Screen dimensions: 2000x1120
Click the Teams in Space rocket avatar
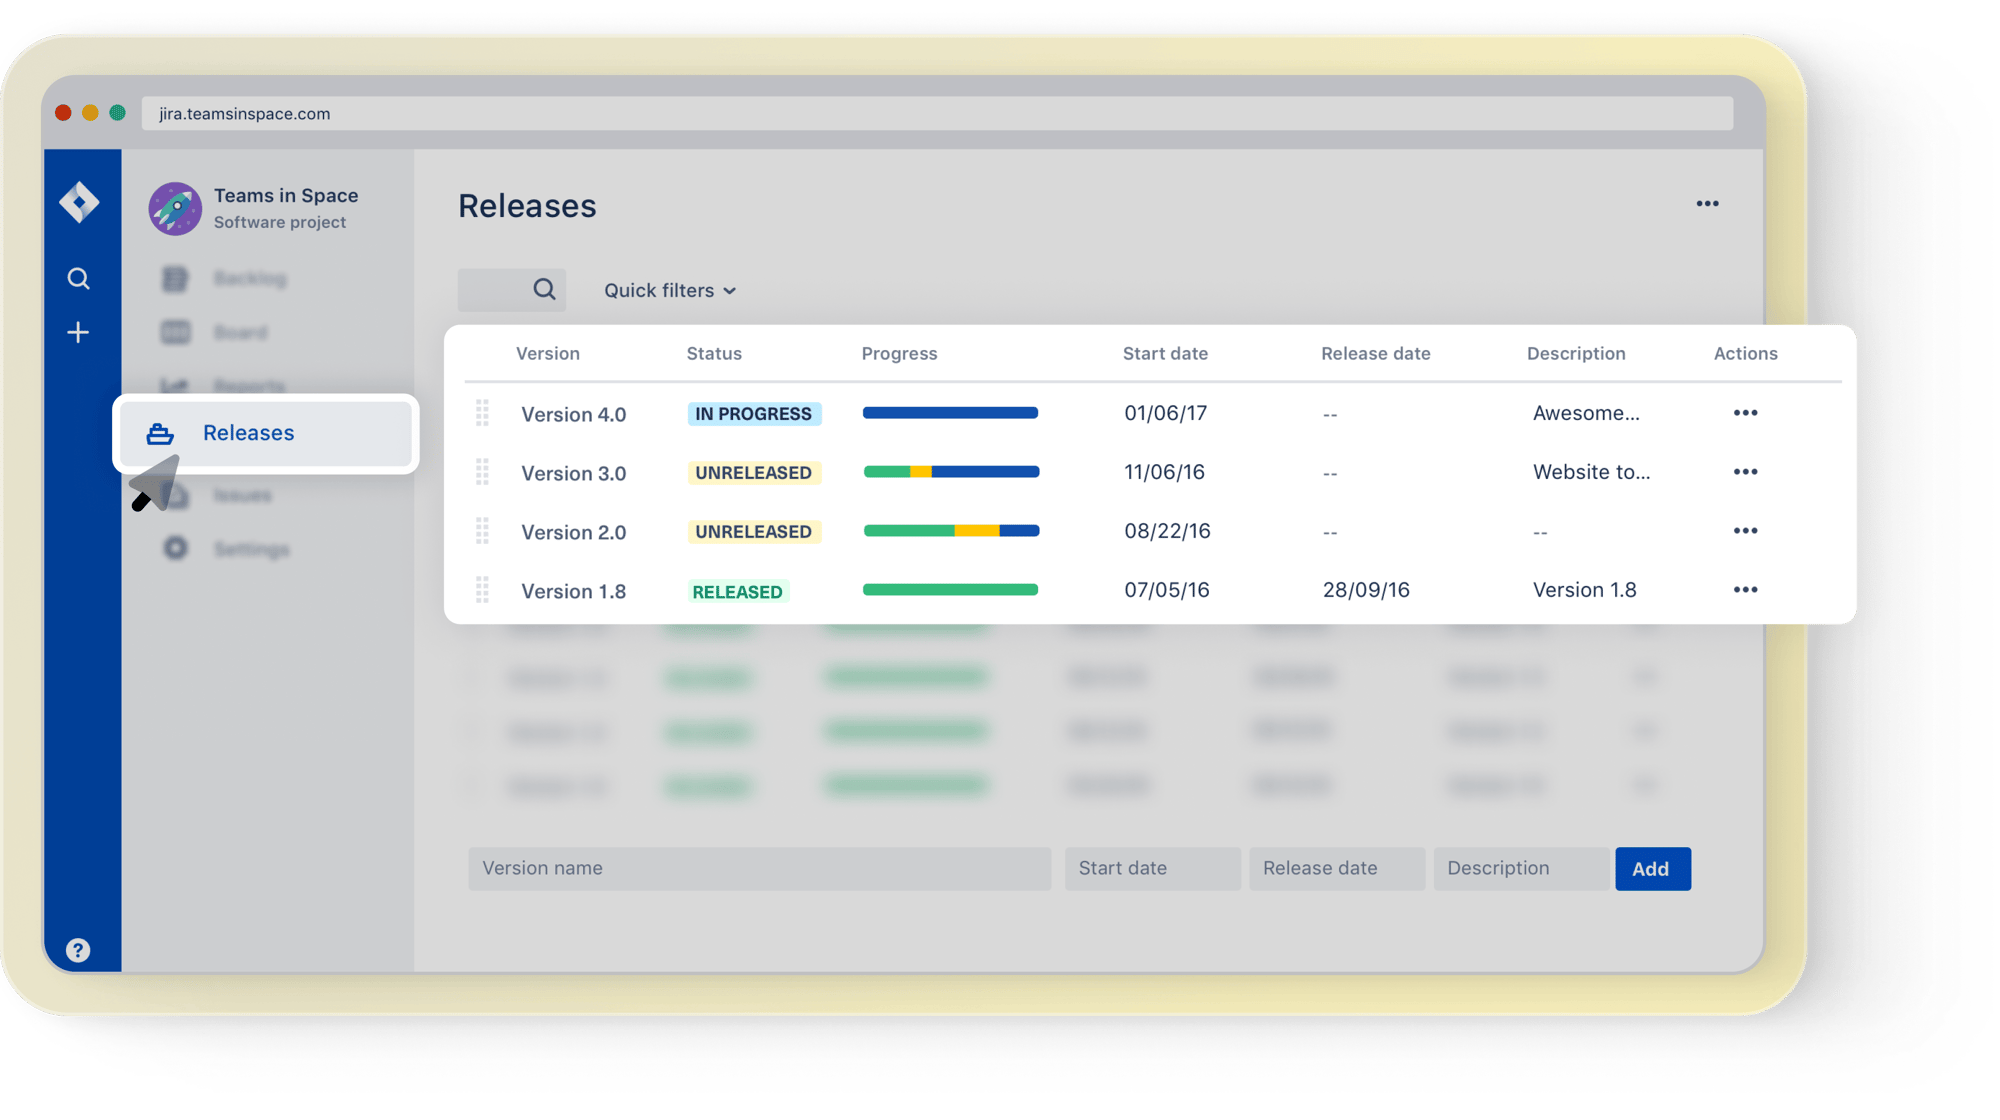[175, 208]
